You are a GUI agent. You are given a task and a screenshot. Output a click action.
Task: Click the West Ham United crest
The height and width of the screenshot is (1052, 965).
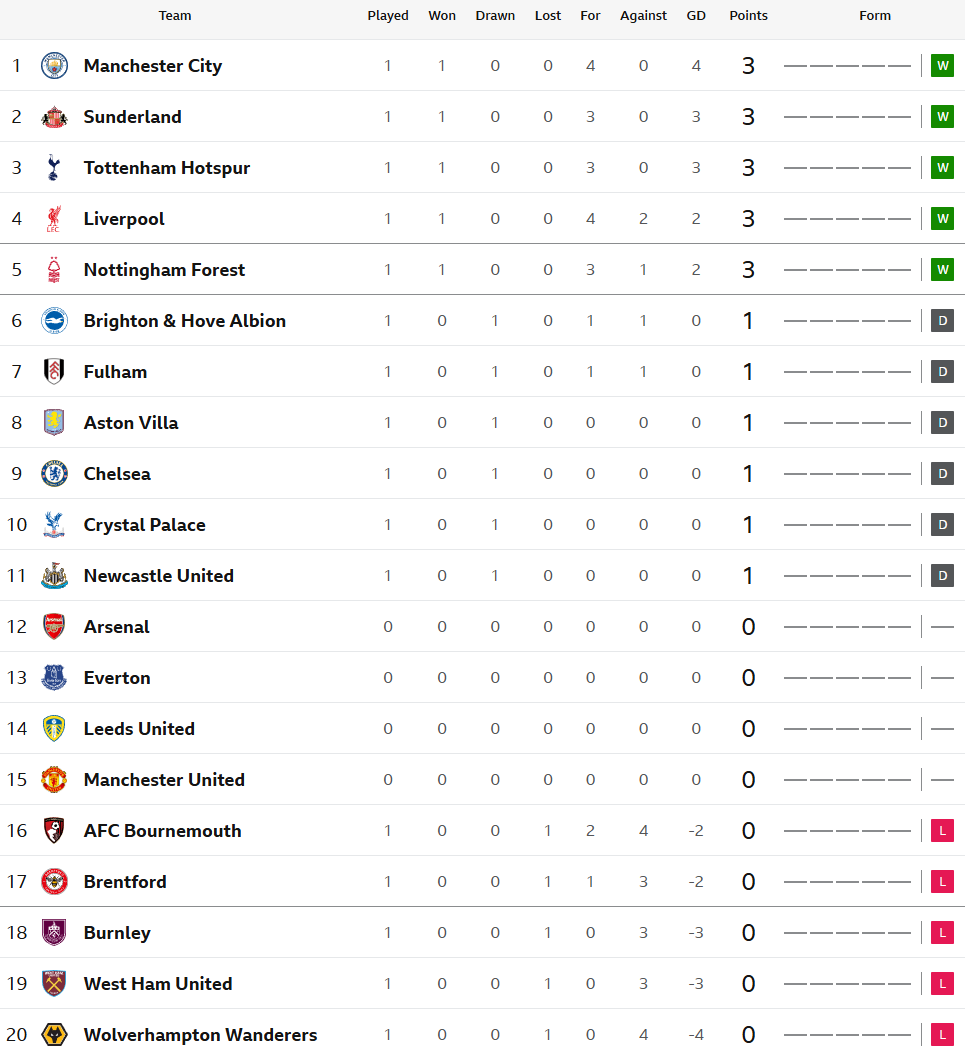click(54, 984)
